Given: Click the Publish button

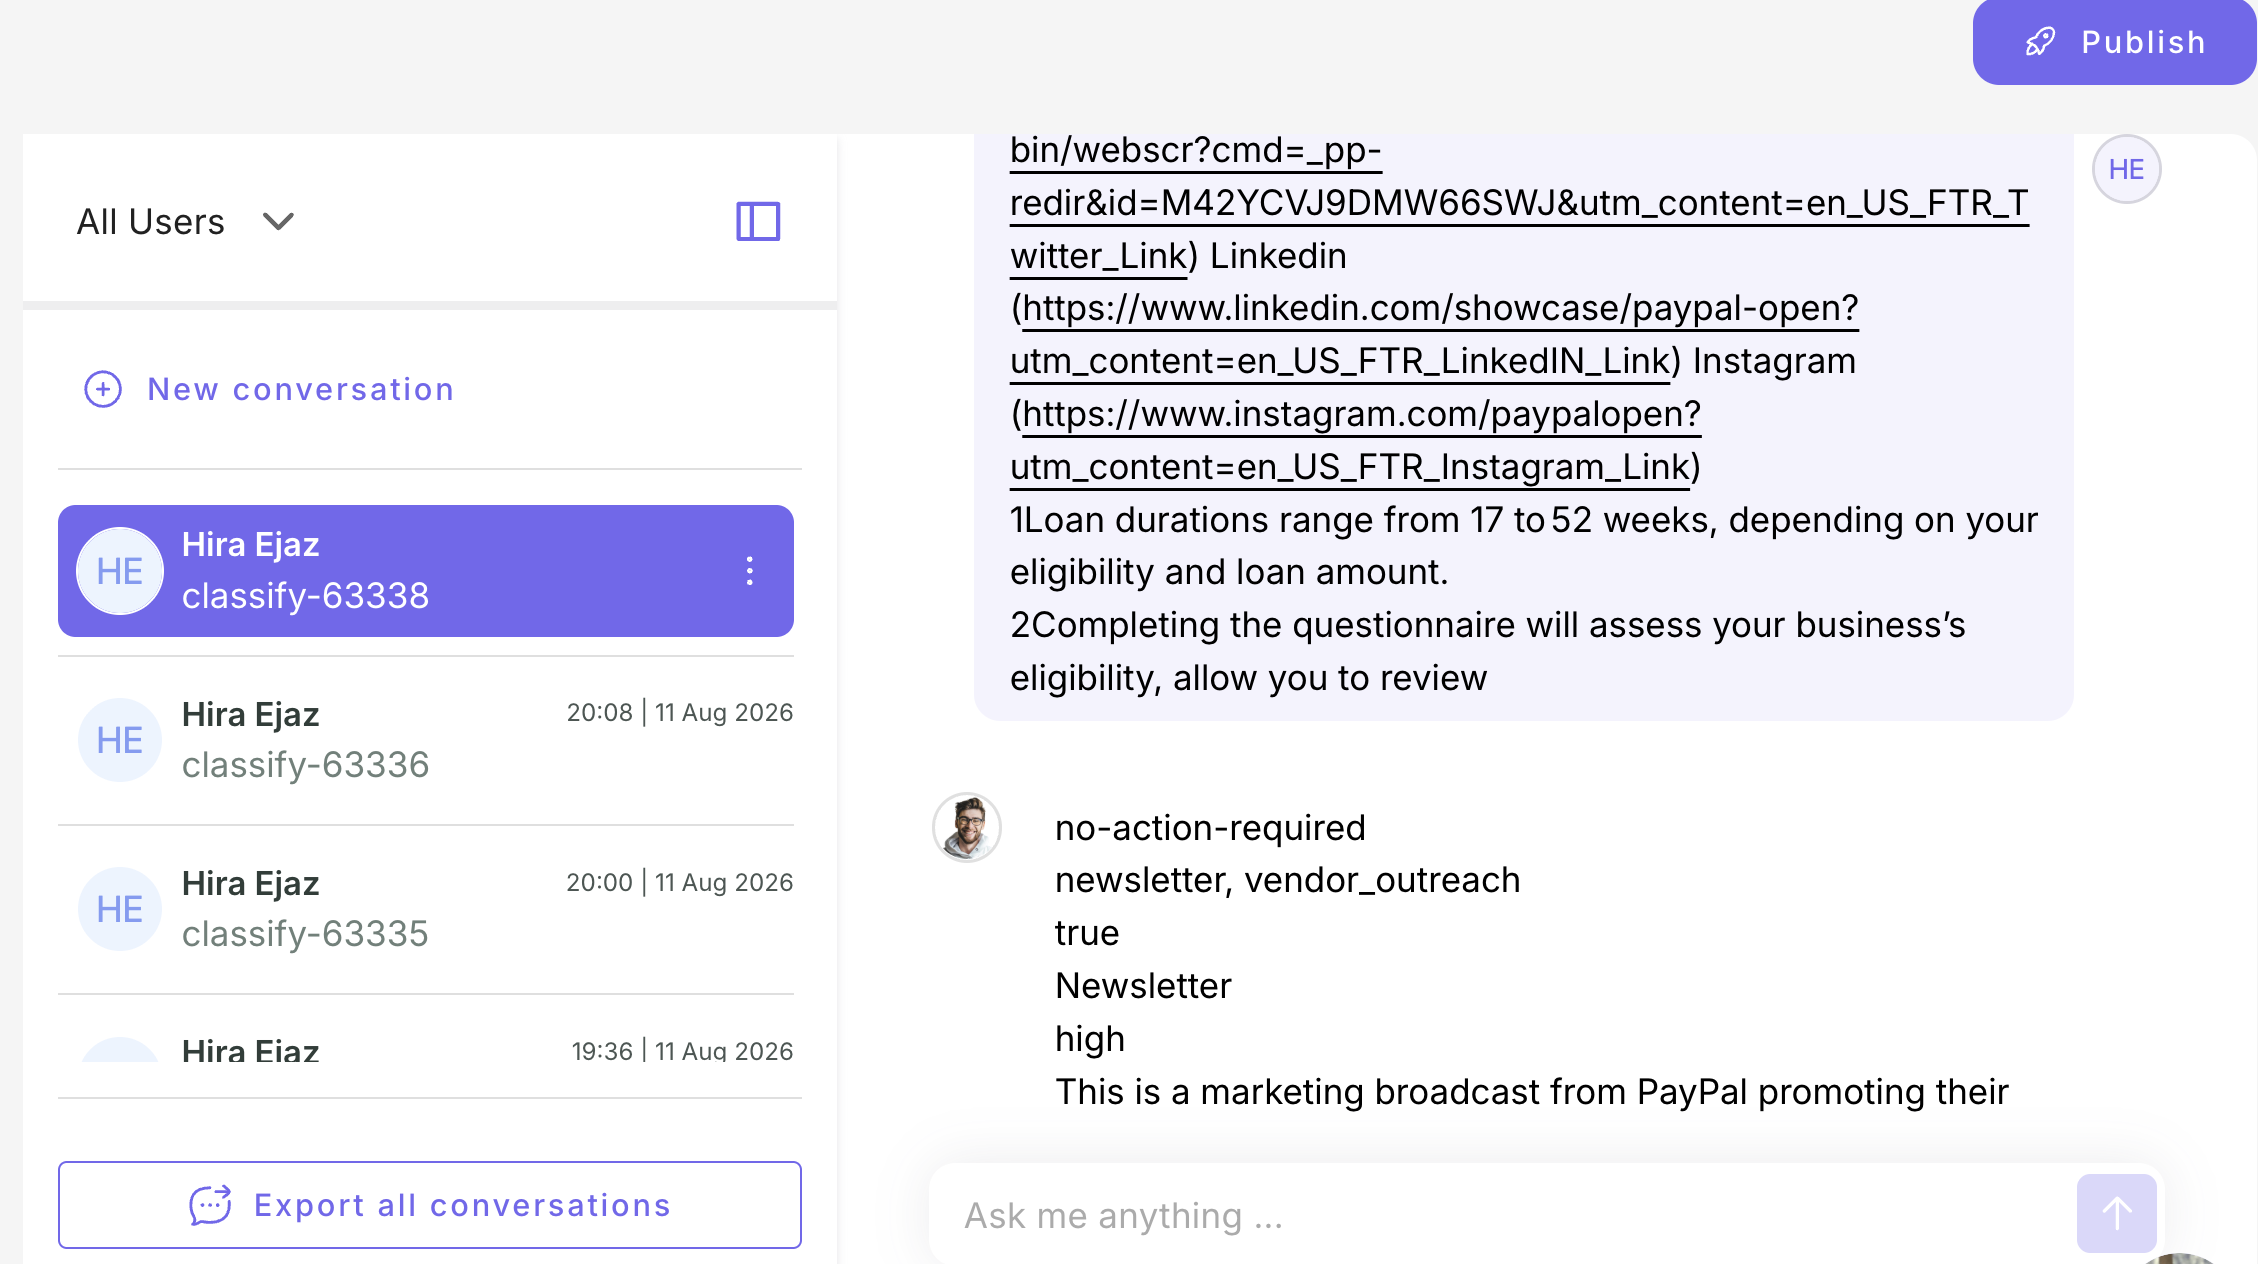Looking at the screenshot, I should (x=2114, y=42).
